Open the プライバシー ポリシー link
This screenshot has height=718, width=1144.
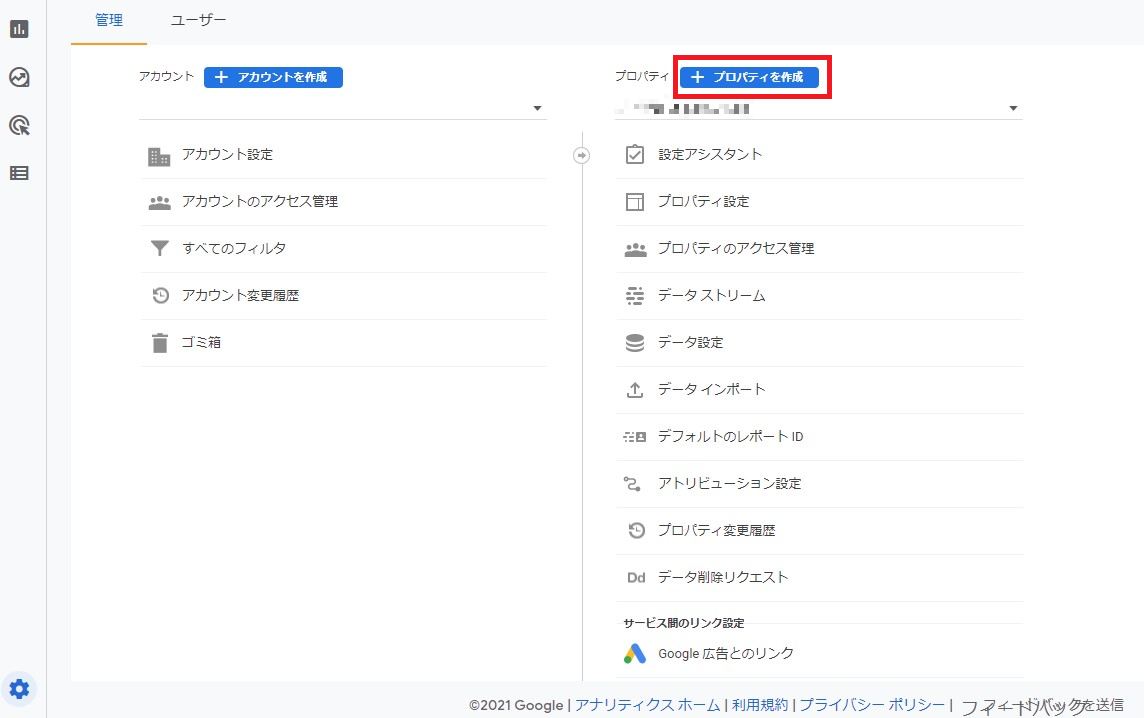[x=875, y=704]
